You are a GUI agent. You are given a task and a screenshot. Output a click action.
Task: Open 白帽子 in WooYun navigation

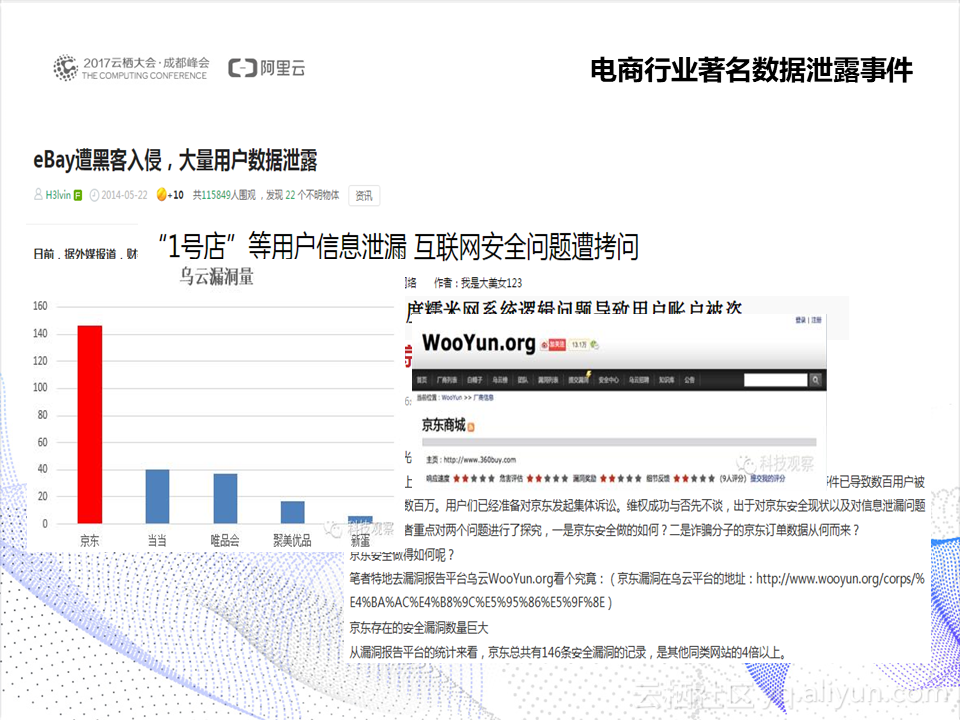pos(474,380)
